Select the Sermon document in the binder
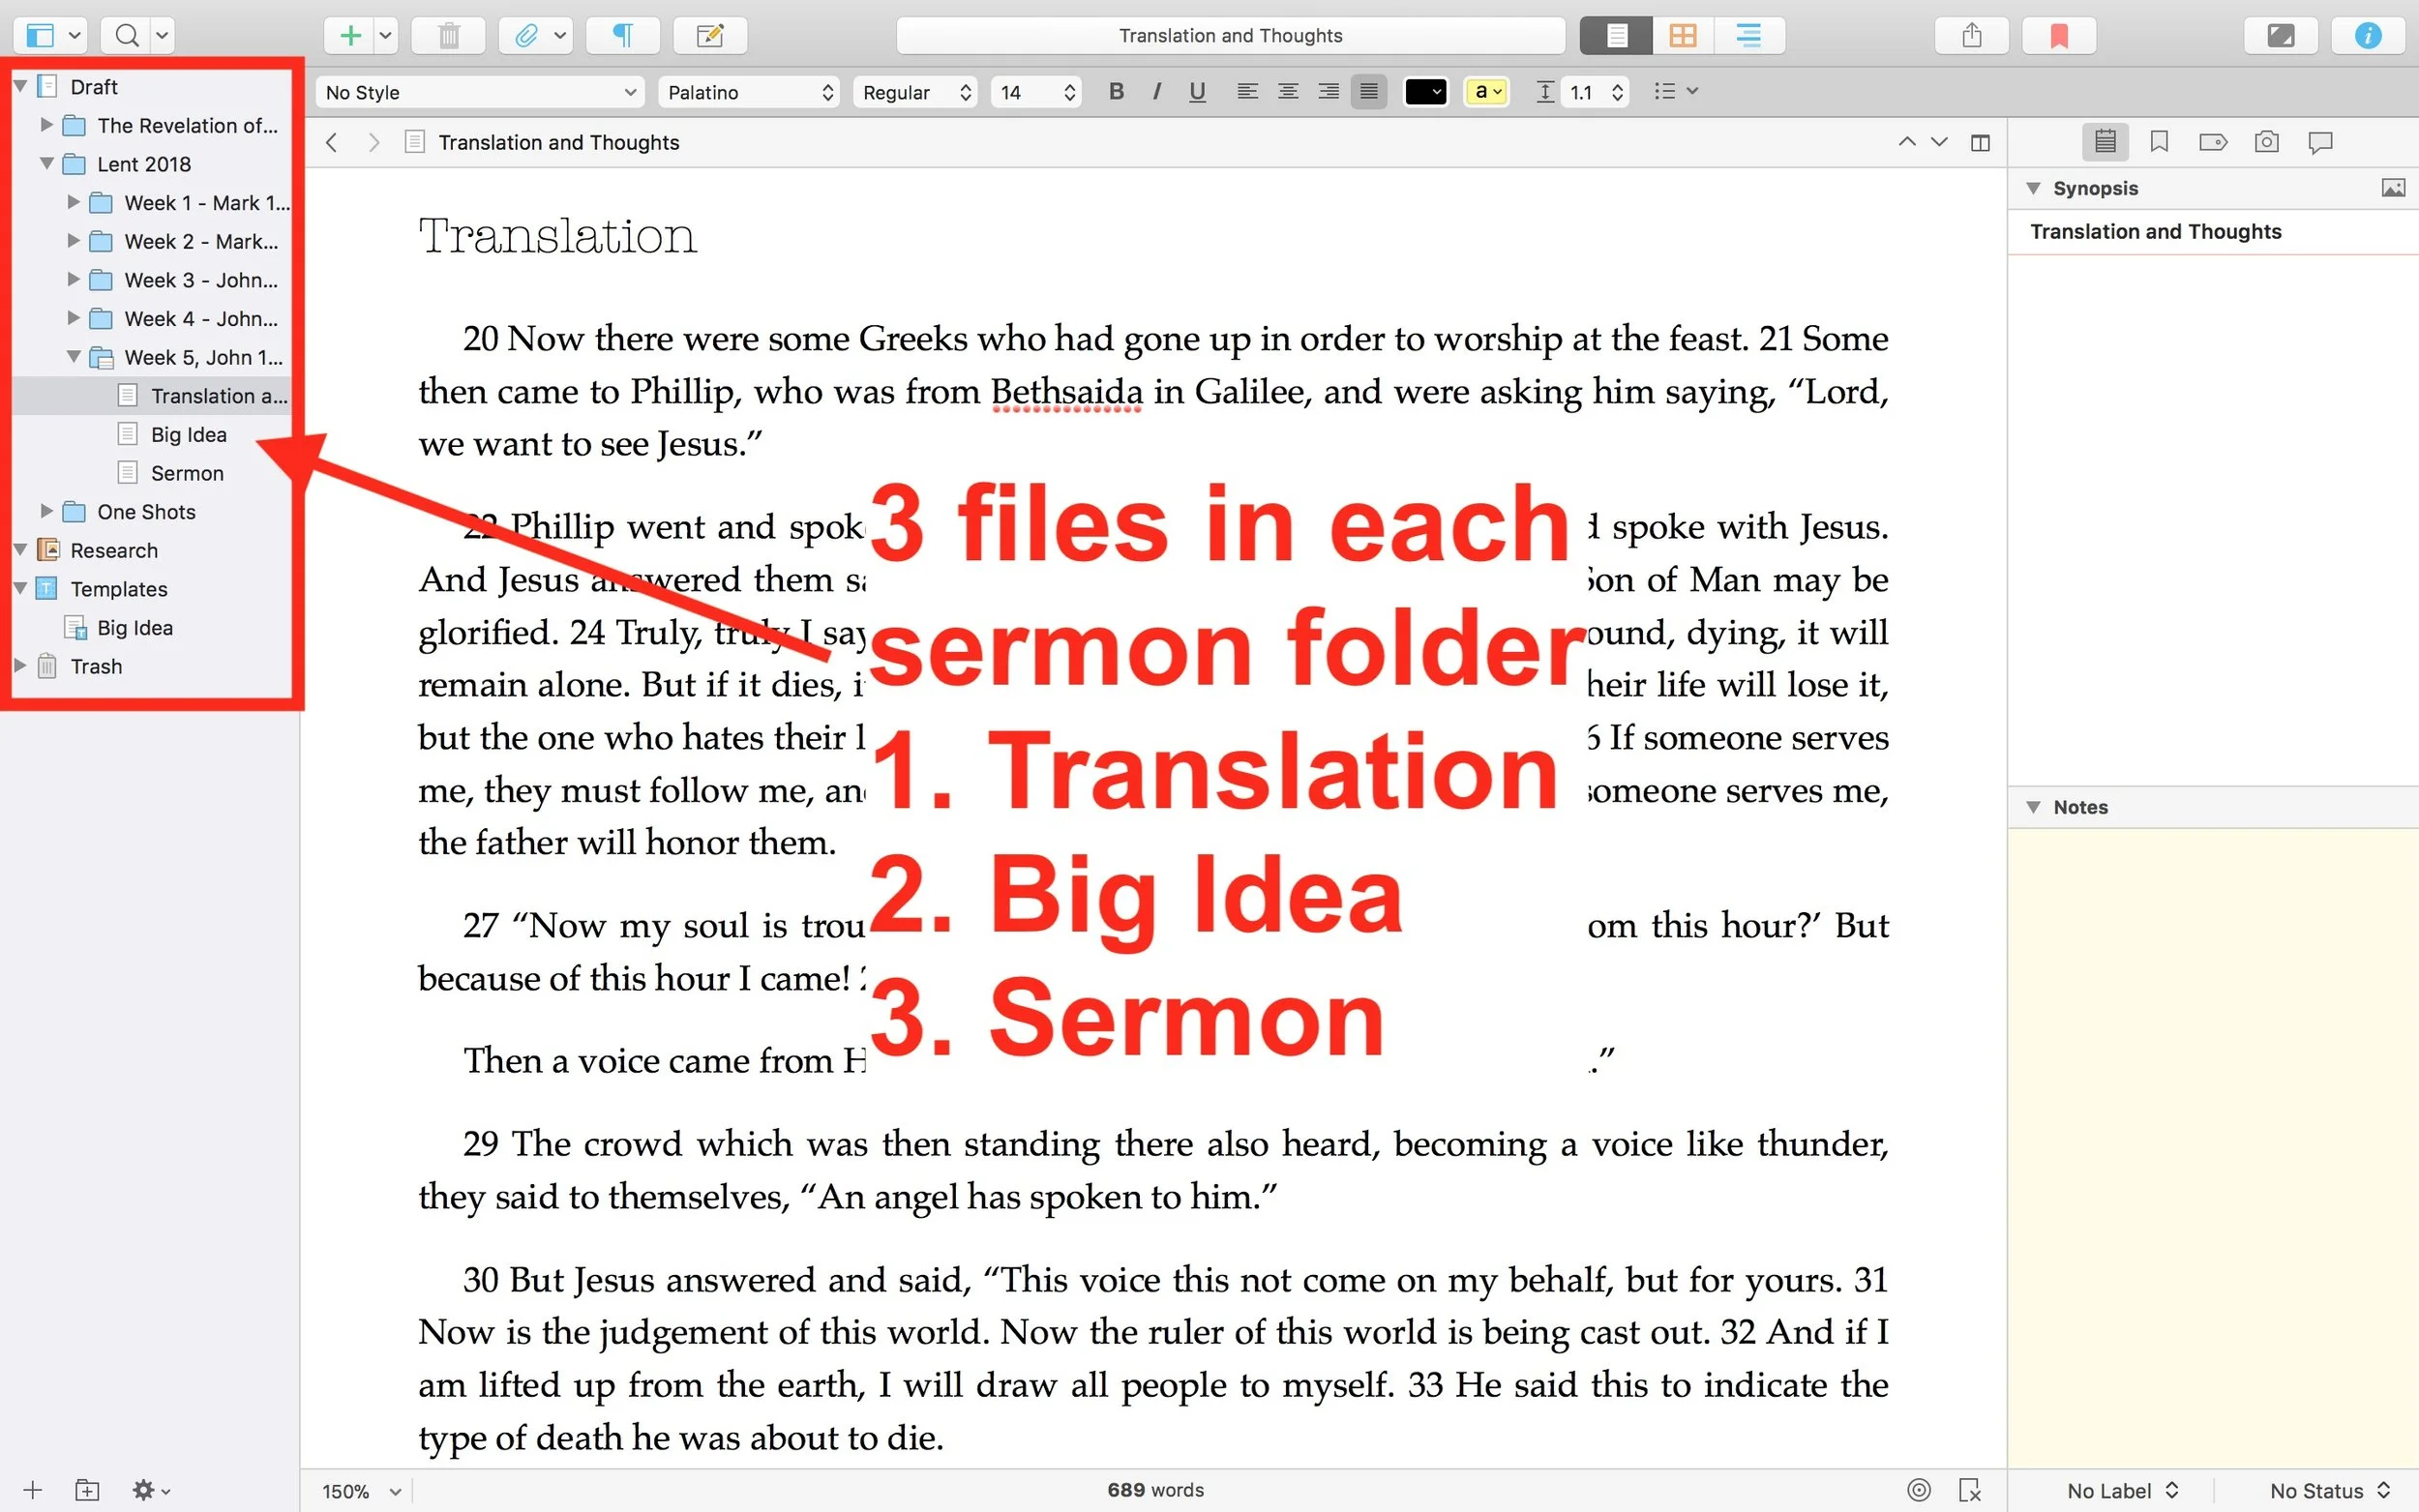Screen dimensions: 2419x1512 [187, 473]
